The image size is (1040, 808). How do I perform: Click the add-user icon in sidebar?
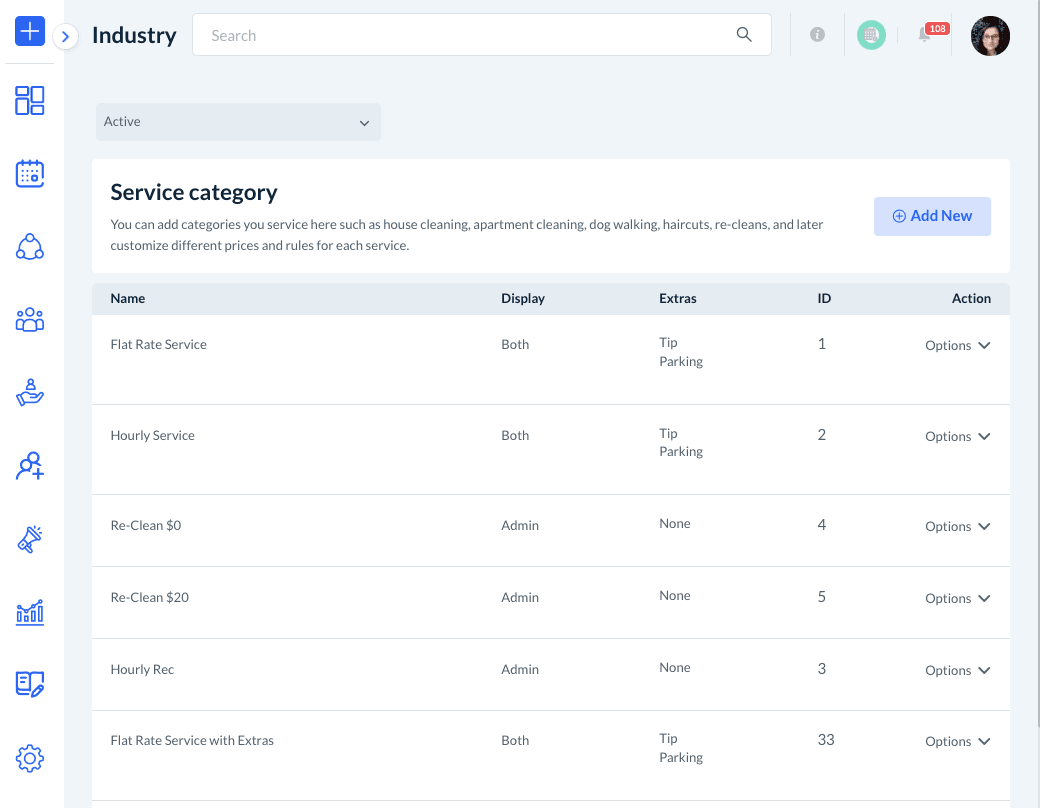click(30, 466)
